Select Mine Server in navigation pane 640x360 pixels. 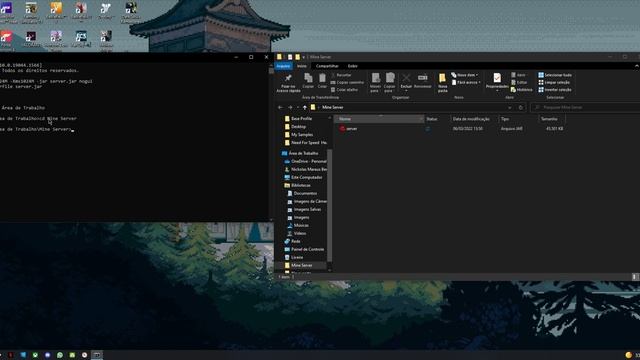[x=302, y=265]
